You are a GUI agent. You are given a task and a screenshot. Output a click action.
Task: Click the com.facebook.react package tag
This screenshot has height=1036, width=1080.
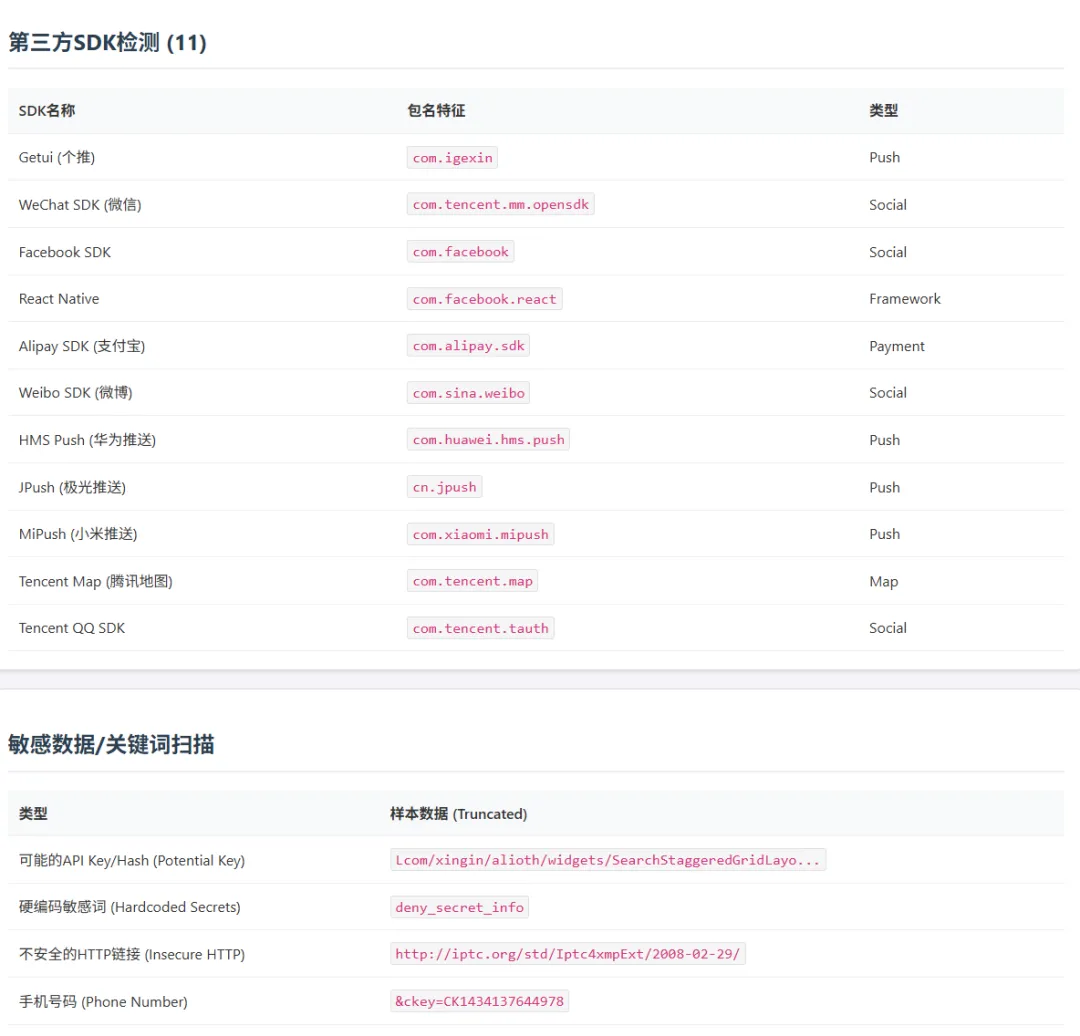pyautogui.click(x=484, y=299)
